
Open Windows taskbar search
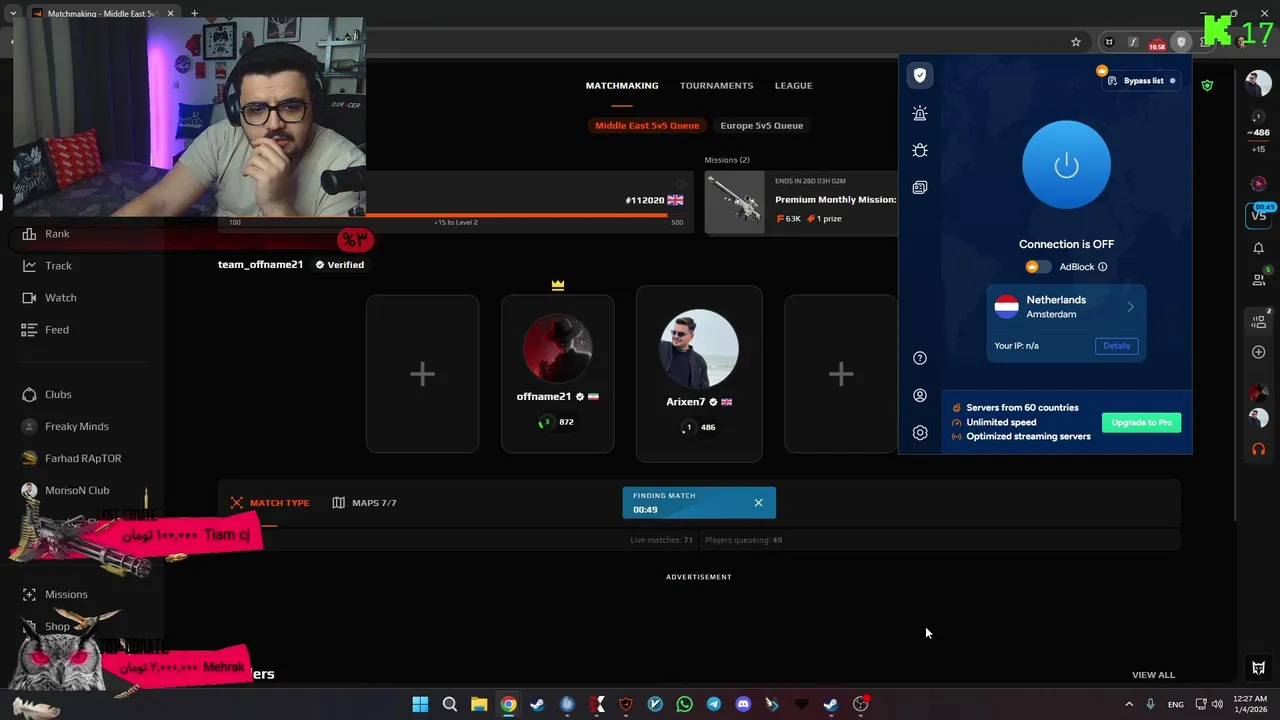pos(450,704)
